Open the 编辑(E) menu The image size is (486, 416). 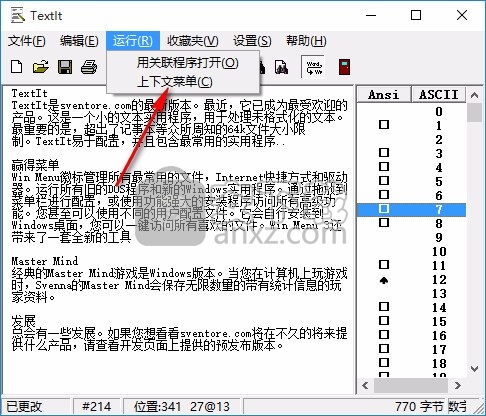[x=79, y=41]
